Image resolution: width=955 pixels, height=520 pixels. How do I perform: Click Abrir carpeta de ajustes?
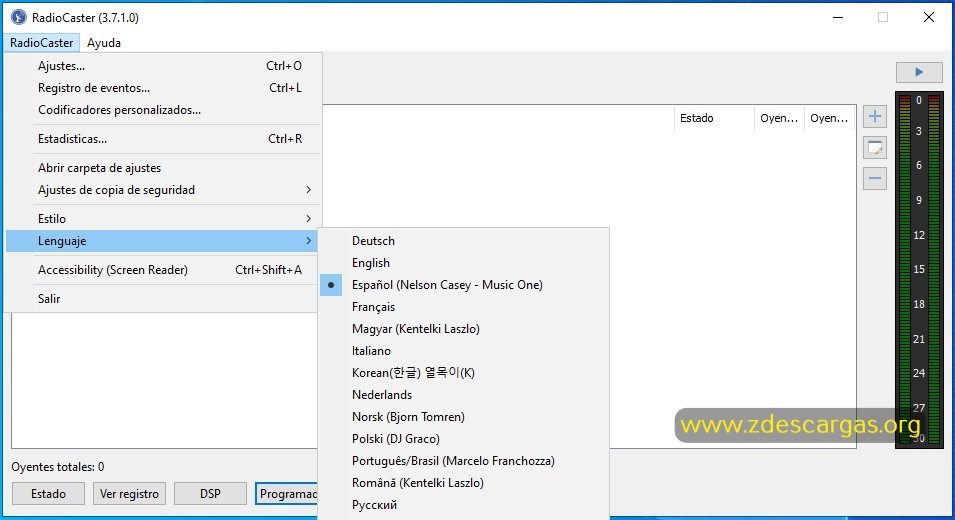coord(163,167)
